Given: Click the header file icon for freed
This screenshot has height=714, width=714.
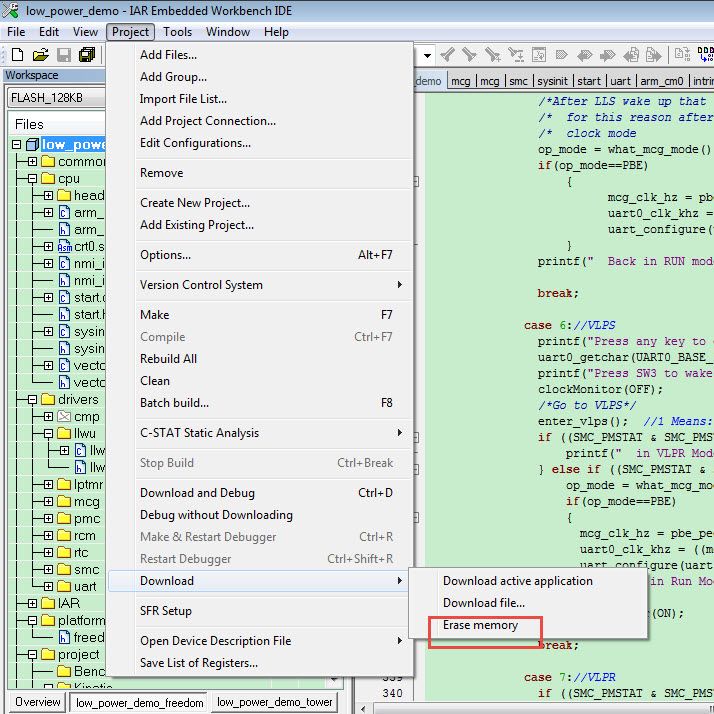Looking at the screenshot, I should click(64, 638).
